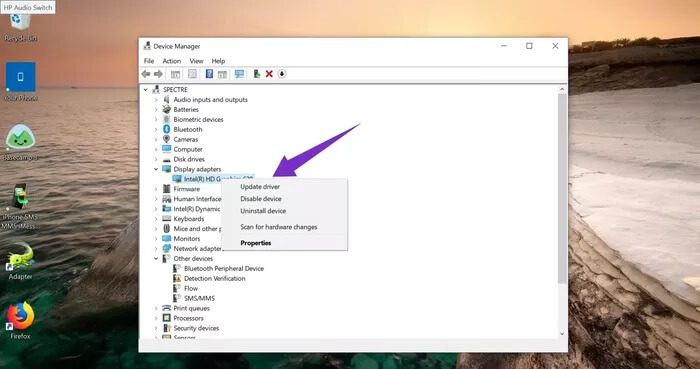Collapse the Display adapters category

156,169
